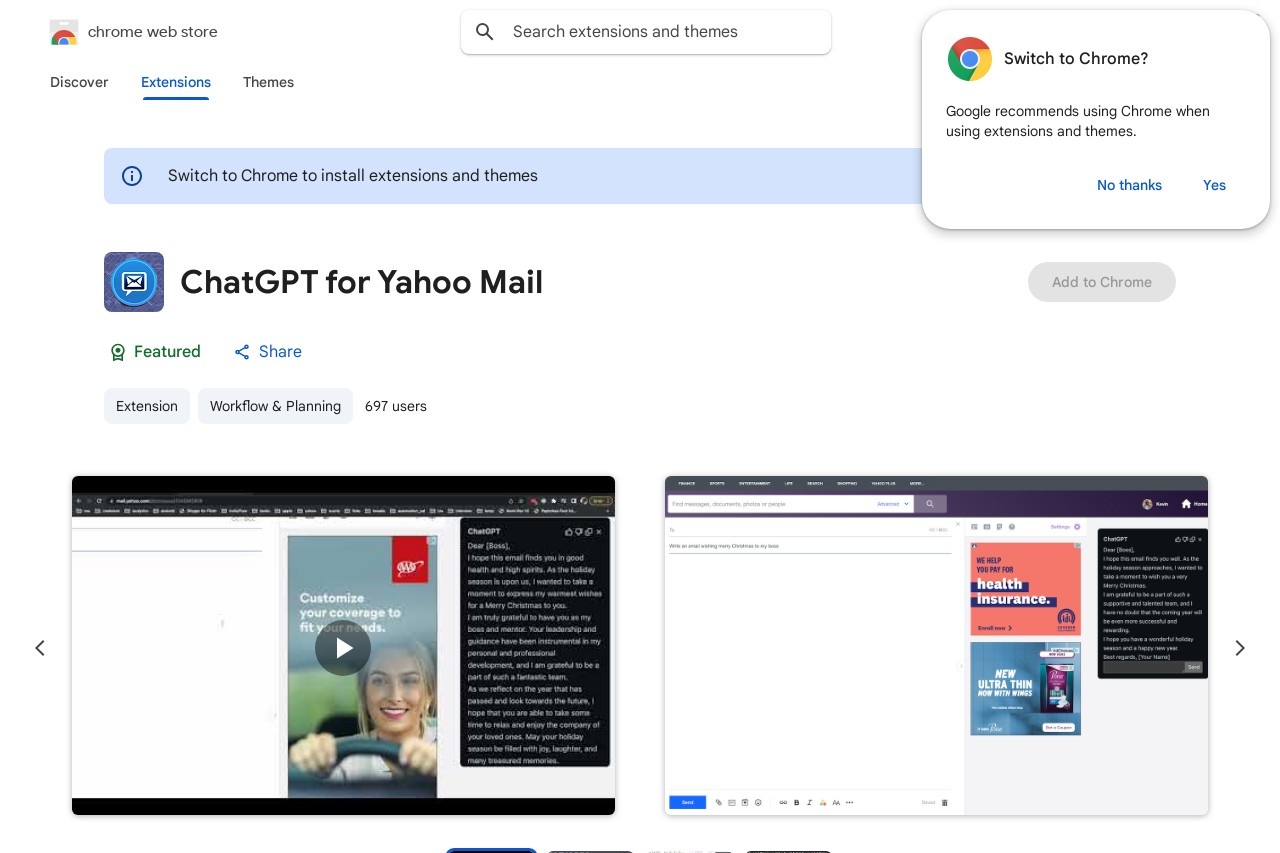This screenshot has width=1280, height=853.
Task: Play the promo video
Action: [x=343, y=648]
